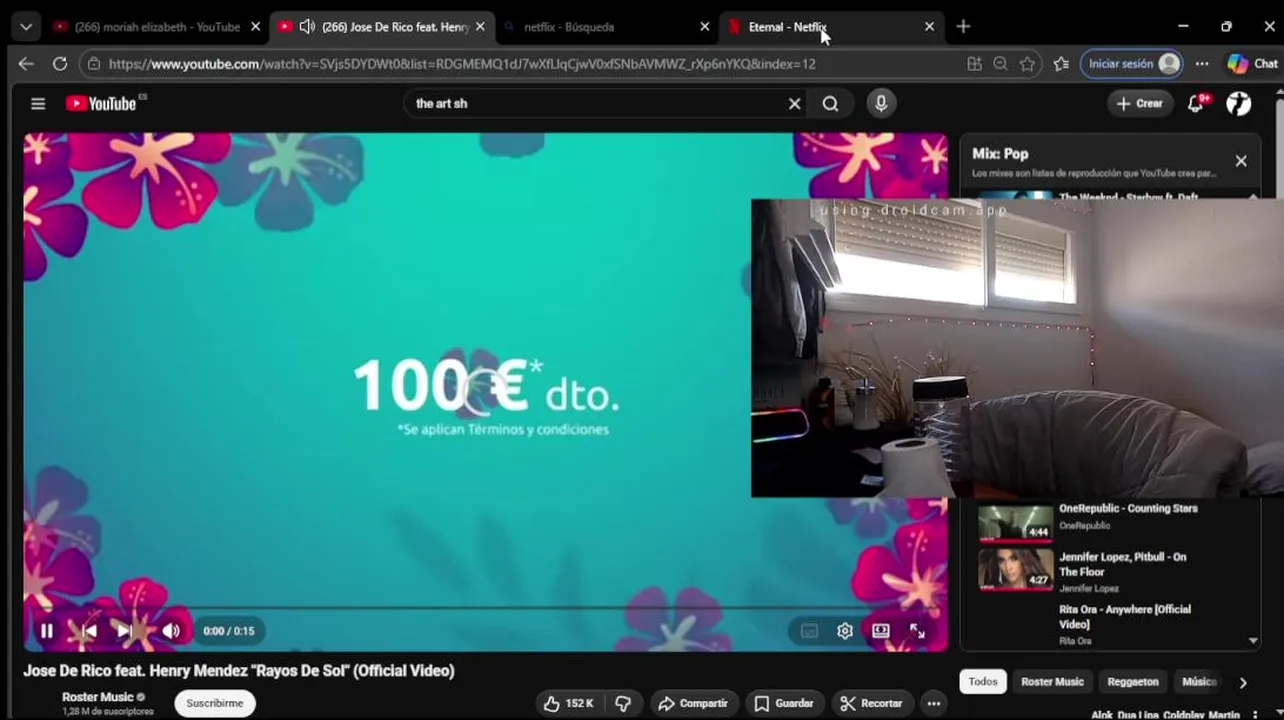Click the Crear button
Screen dimensions: 1284x720
click(1140, 103)
